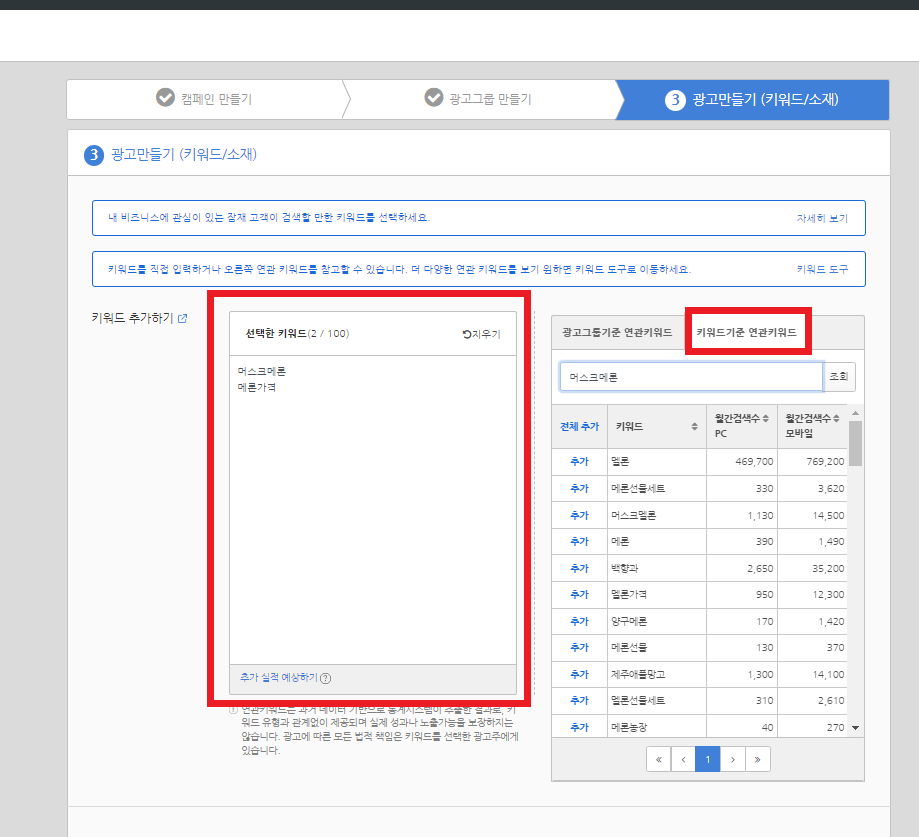
Task: Select 머스크메론 in selected keywords list
Action: [262, 372]
